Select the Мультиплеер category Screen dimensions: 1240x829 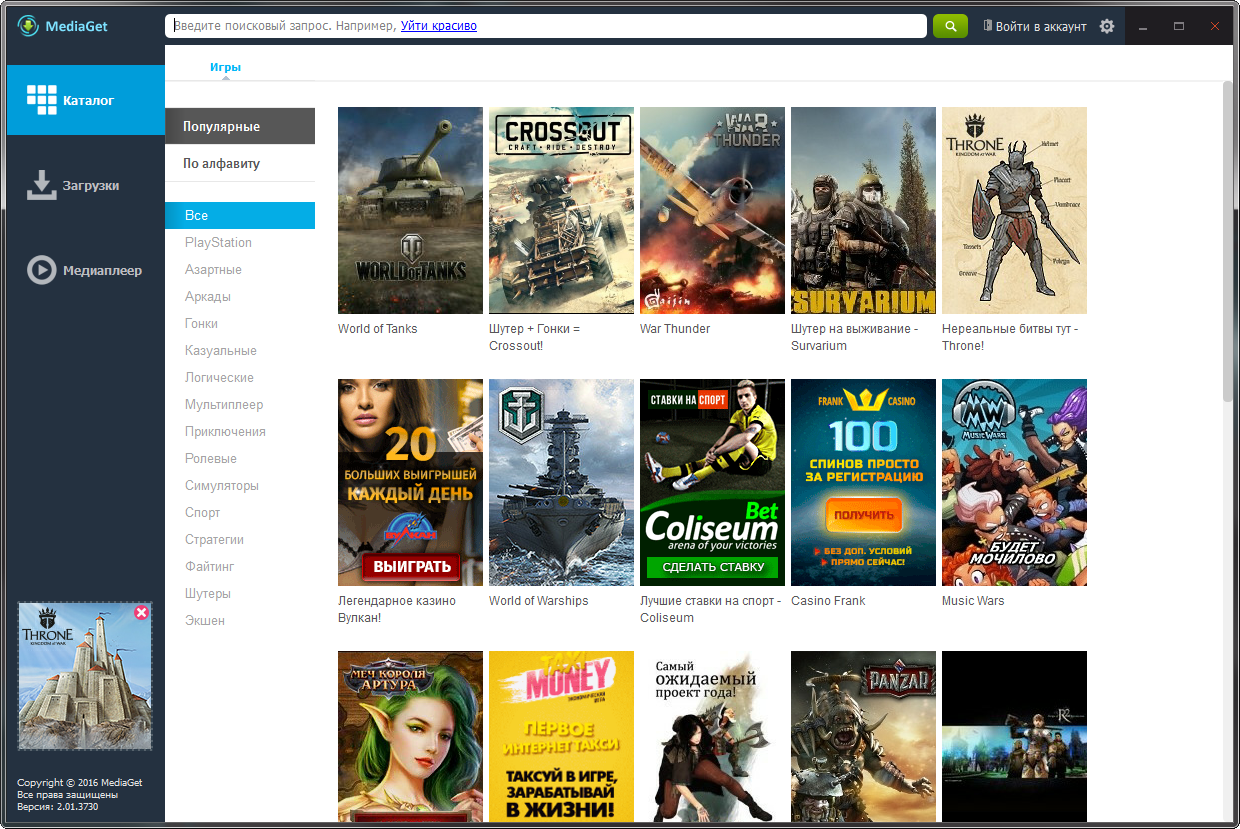tap(224, 405)
